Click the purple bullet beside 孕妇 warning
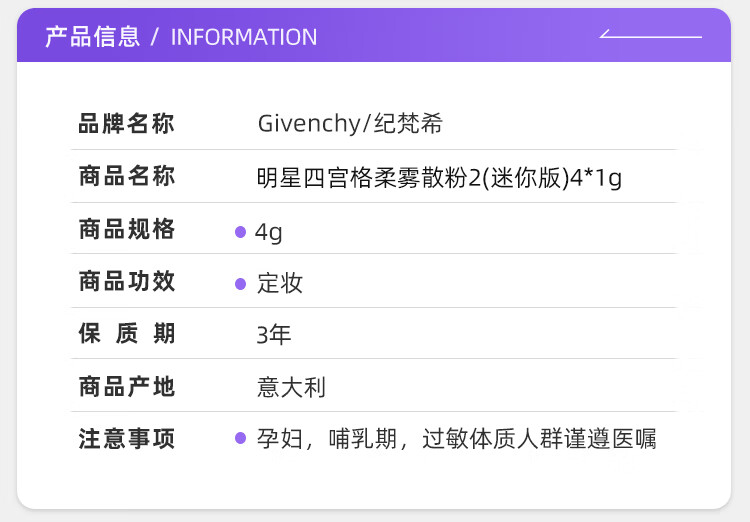This screenshot has width=750, height=522. click(240, 438)
